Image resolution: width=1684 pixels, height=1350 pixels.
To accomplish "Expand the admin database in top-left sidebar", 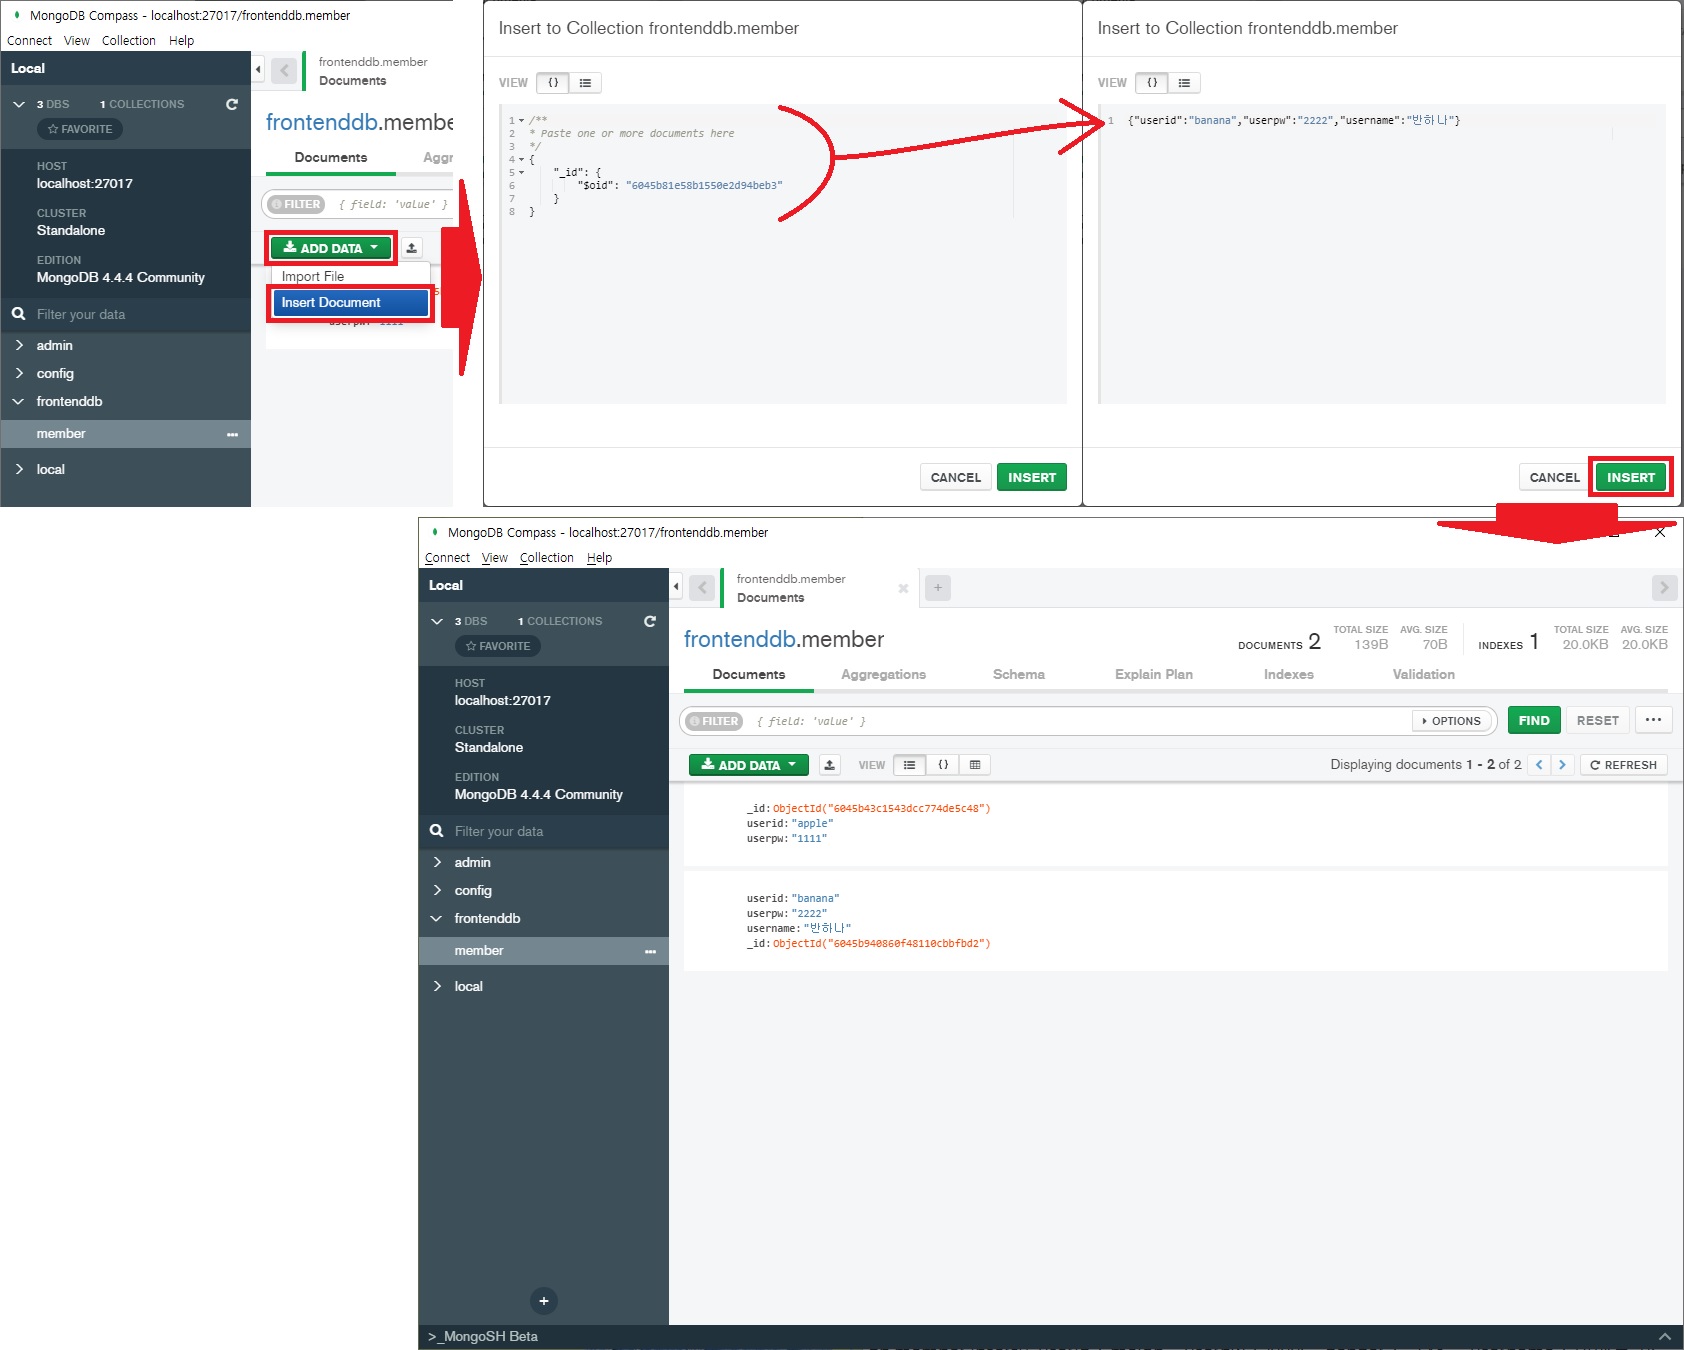I will pyautogui.click(x=19, y=345).
